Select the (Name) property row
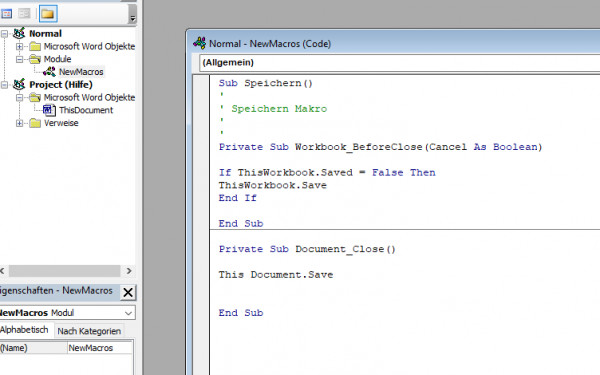The image size is (600, 375). [67, 348]
